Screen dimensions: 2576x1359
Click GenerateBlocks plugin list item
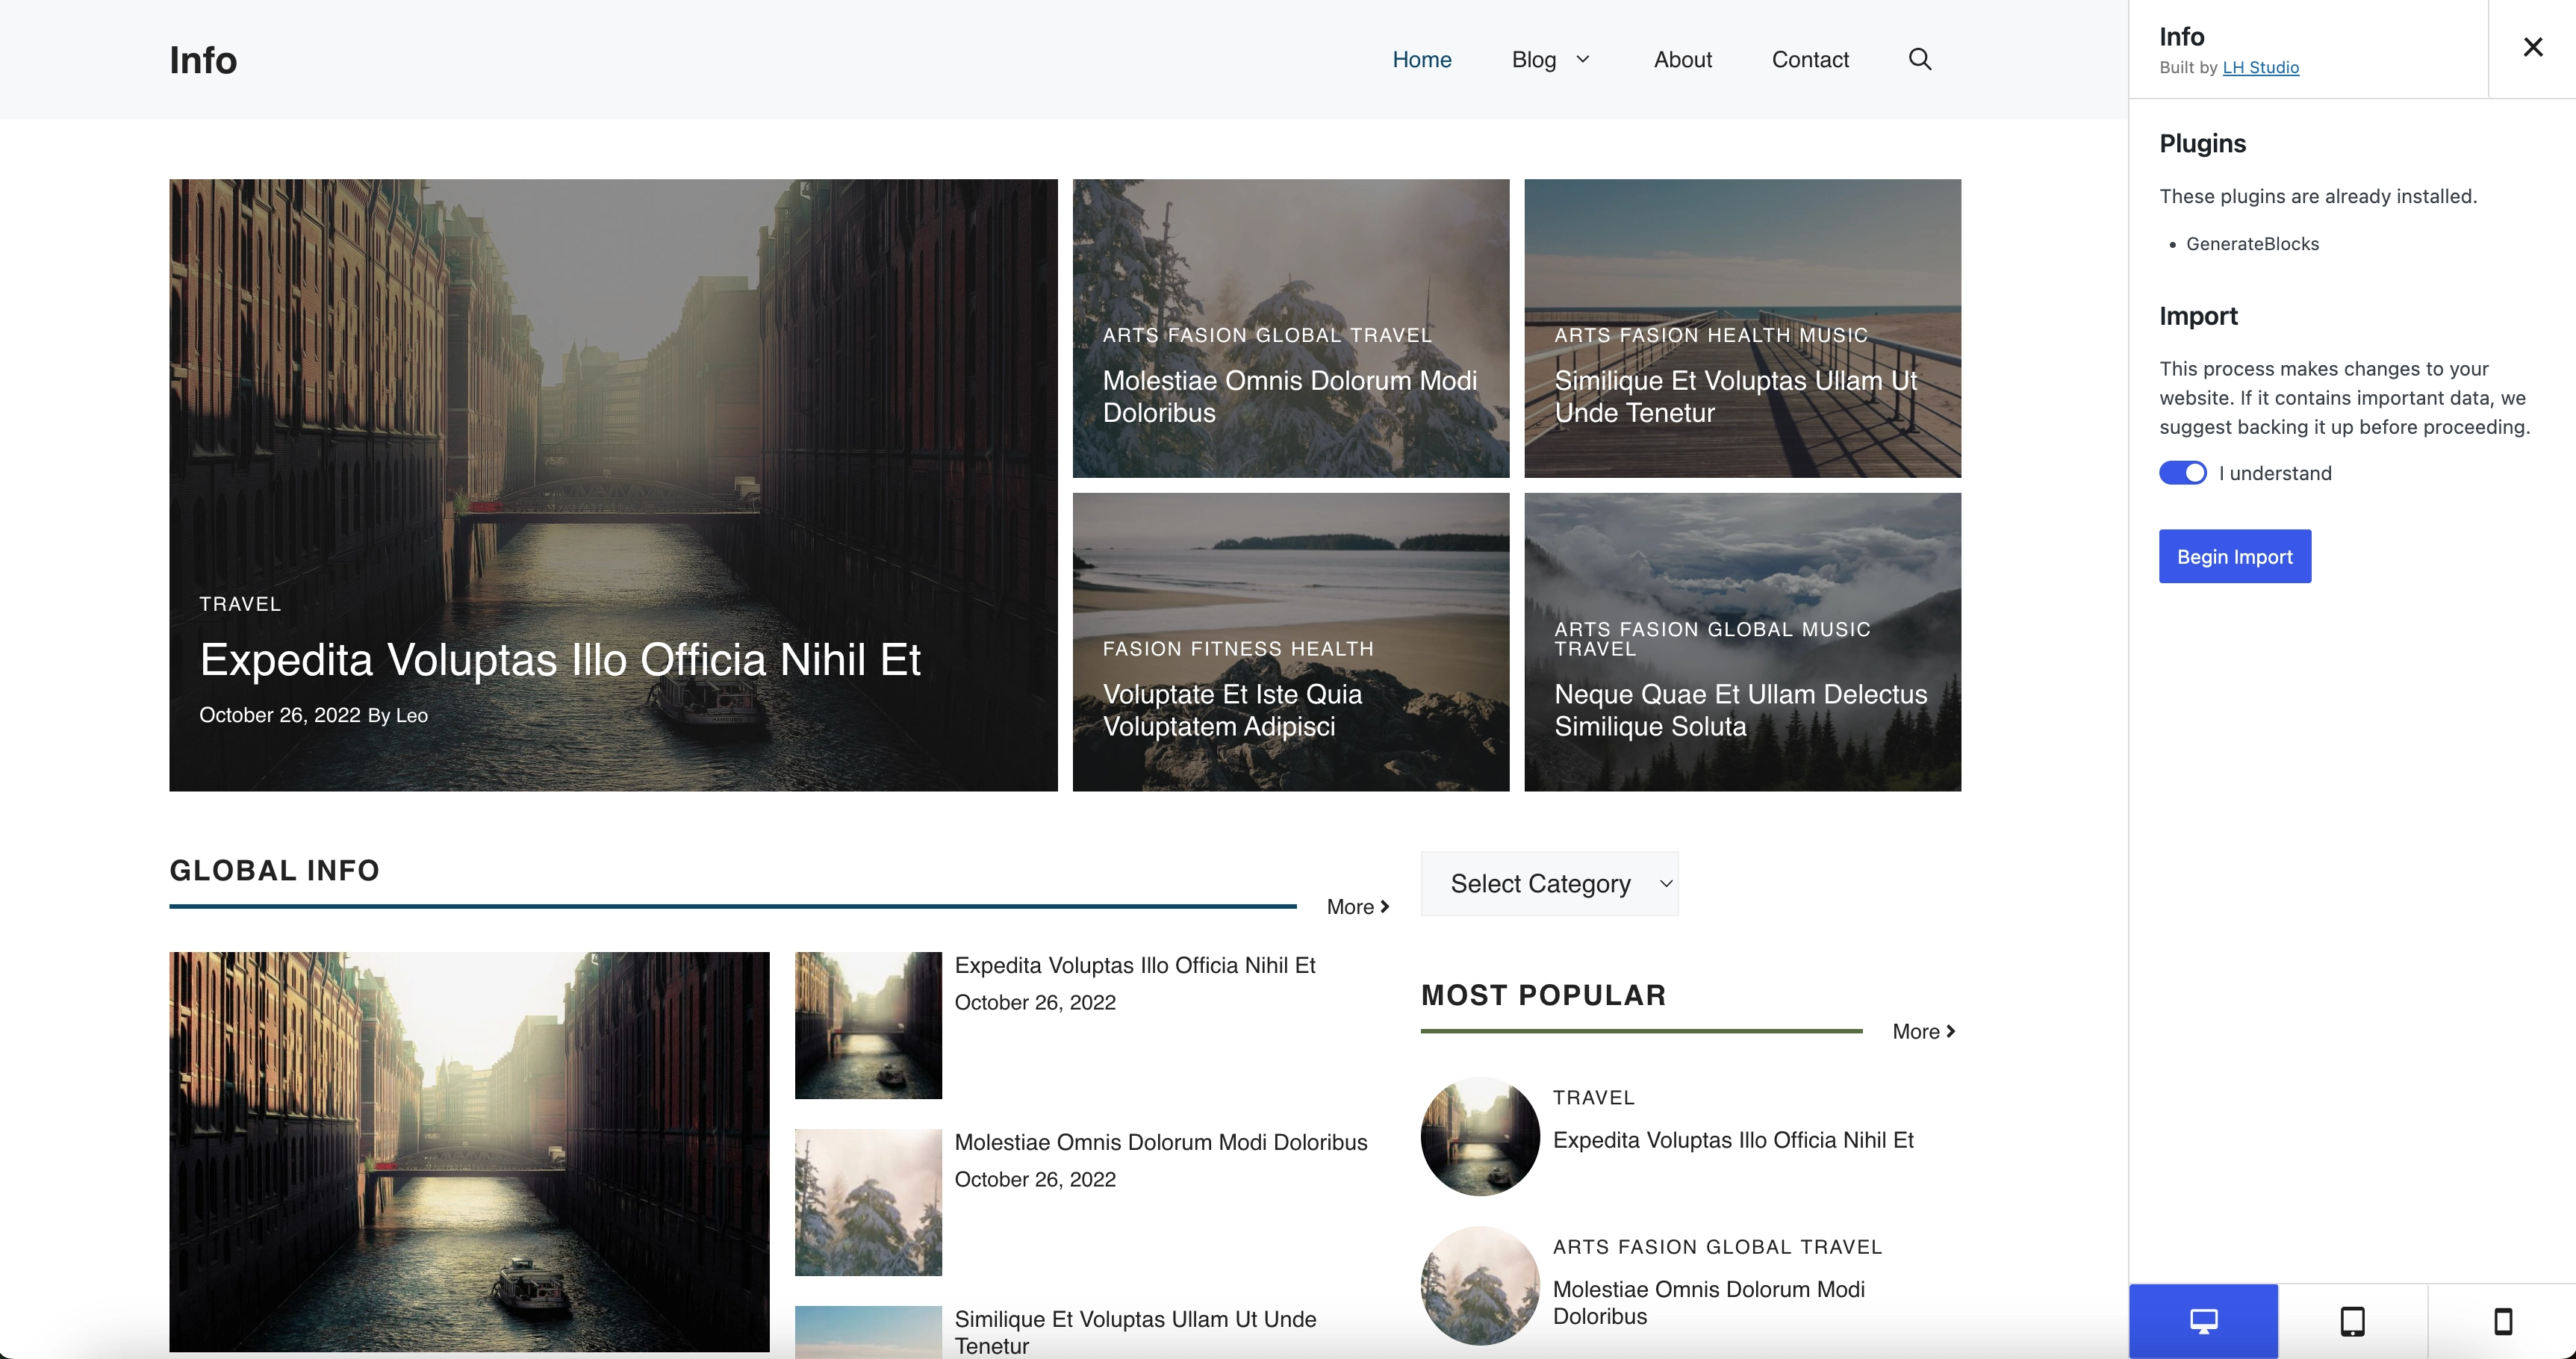point(2252,244)
